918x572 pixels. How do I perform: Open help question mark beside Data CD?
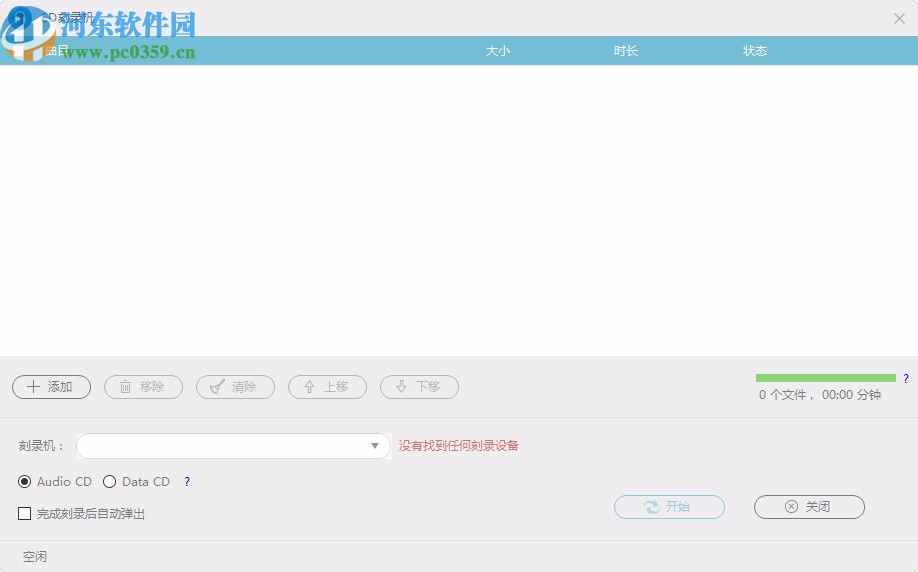pos(187,482)
